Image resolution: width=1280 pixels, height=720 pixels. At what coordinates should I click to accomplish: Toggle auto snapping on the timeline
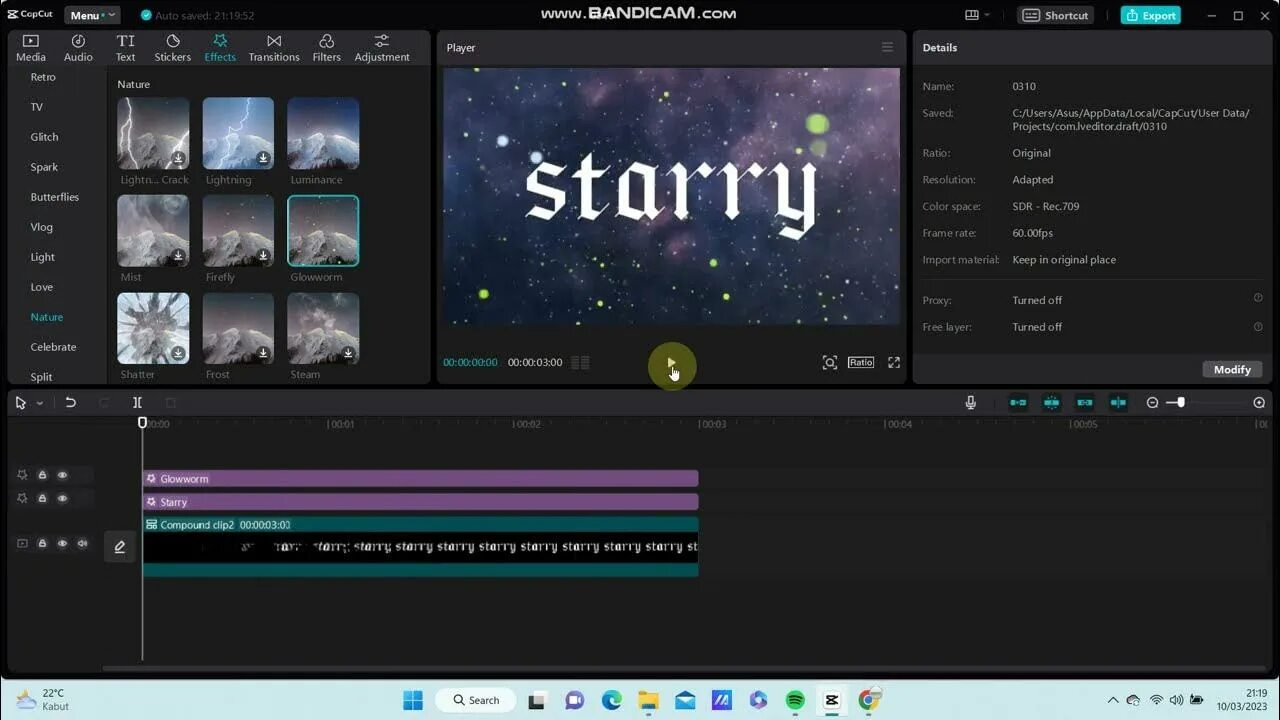point(1052,402)
